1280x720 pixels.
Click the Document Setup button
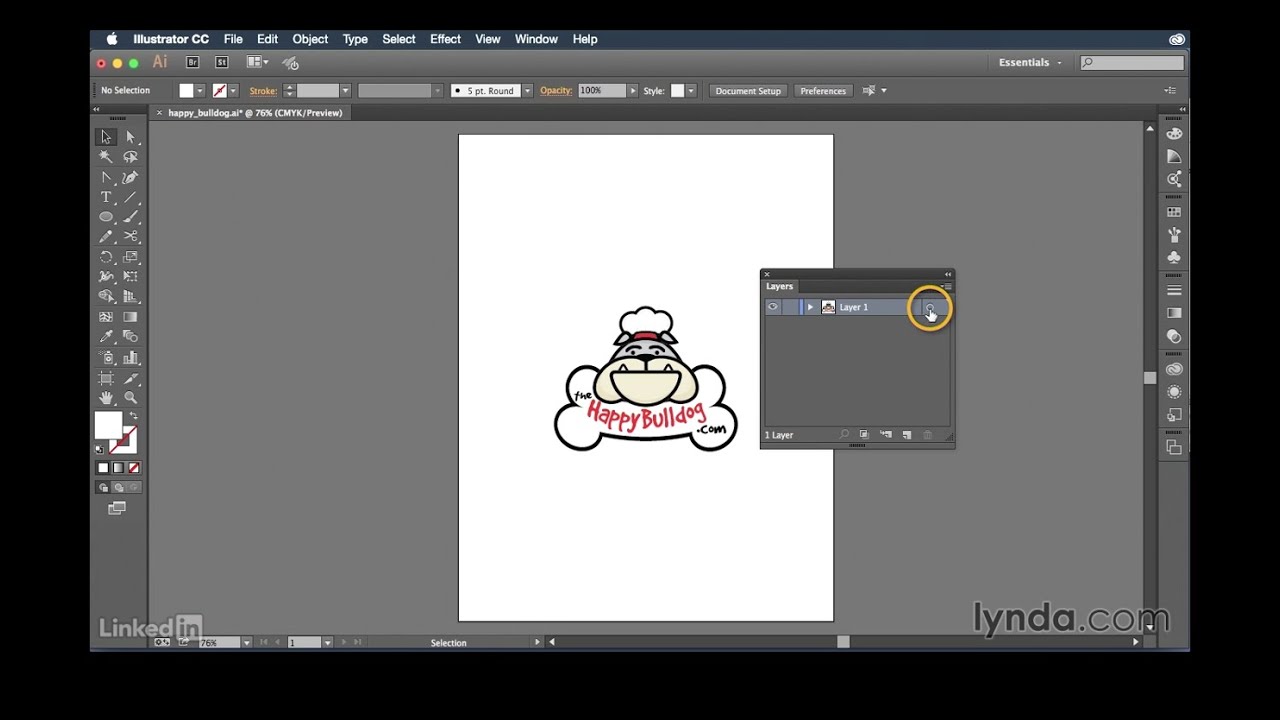(x=748, y=91)
